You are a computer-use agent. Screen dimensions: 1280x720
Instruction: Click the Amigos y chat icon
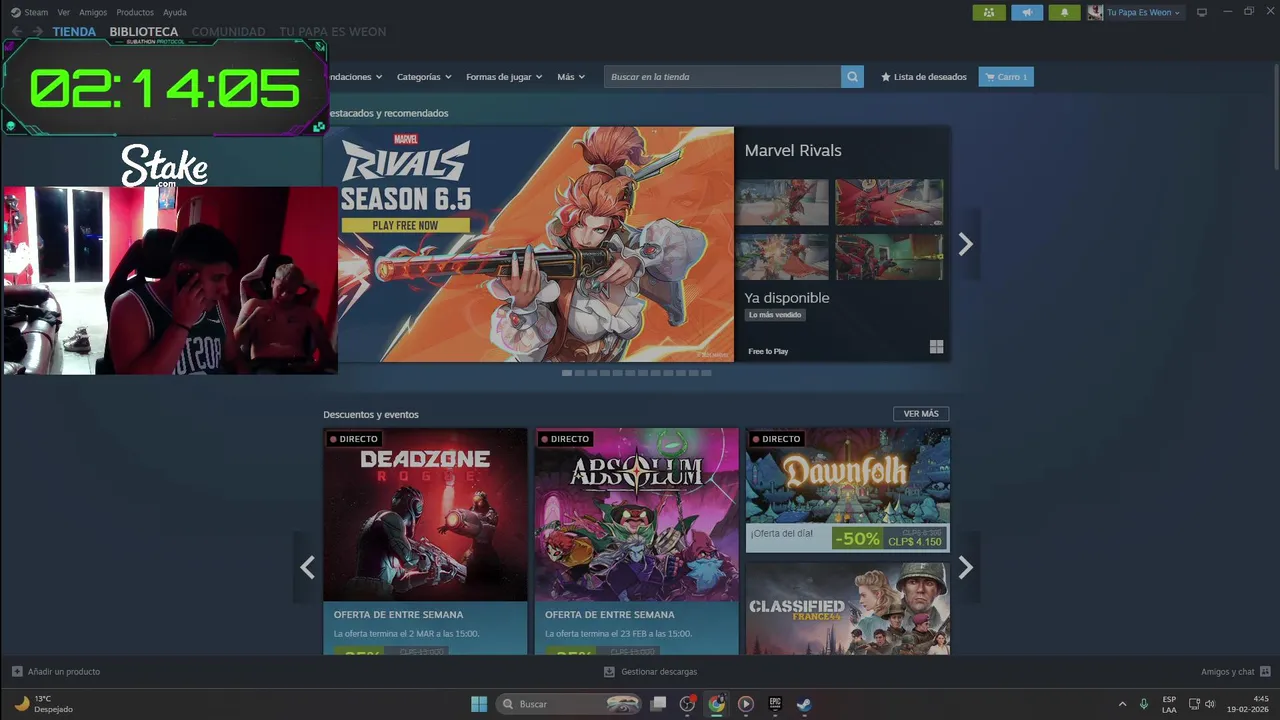[x=1265, y=672]
